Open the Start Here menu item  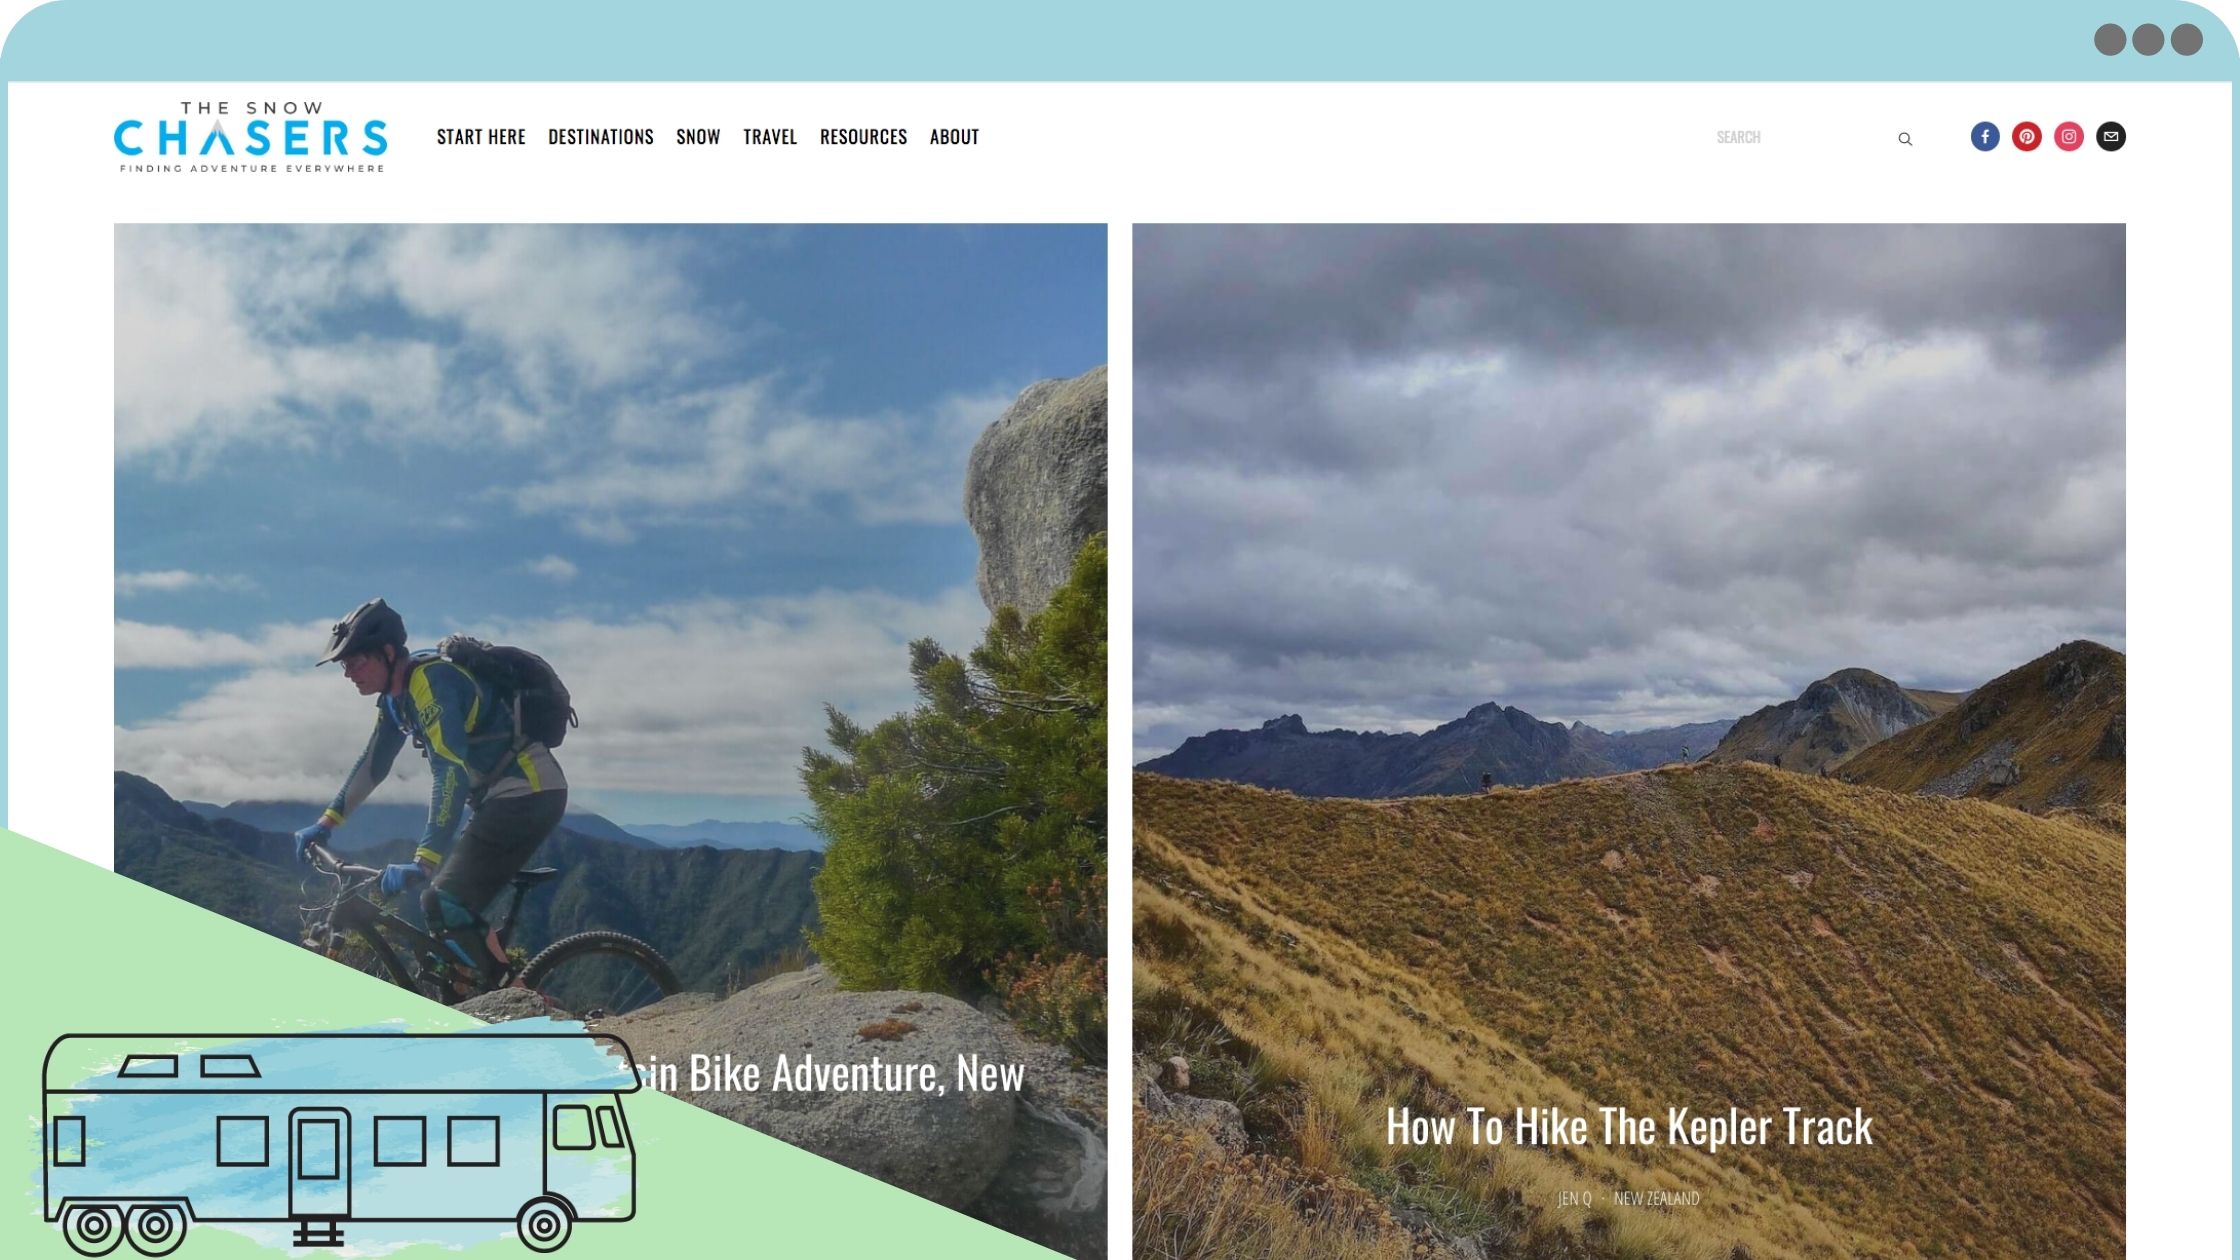pos(481,137)
